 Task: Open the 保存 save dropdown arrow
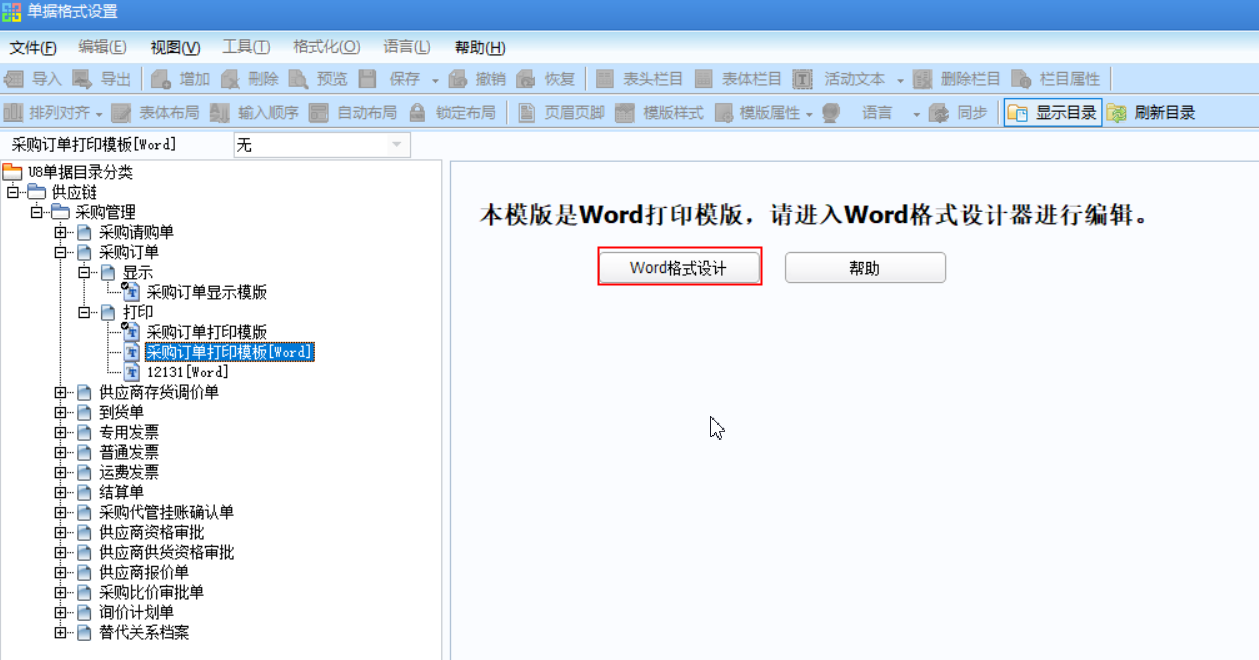pos(436,80)
